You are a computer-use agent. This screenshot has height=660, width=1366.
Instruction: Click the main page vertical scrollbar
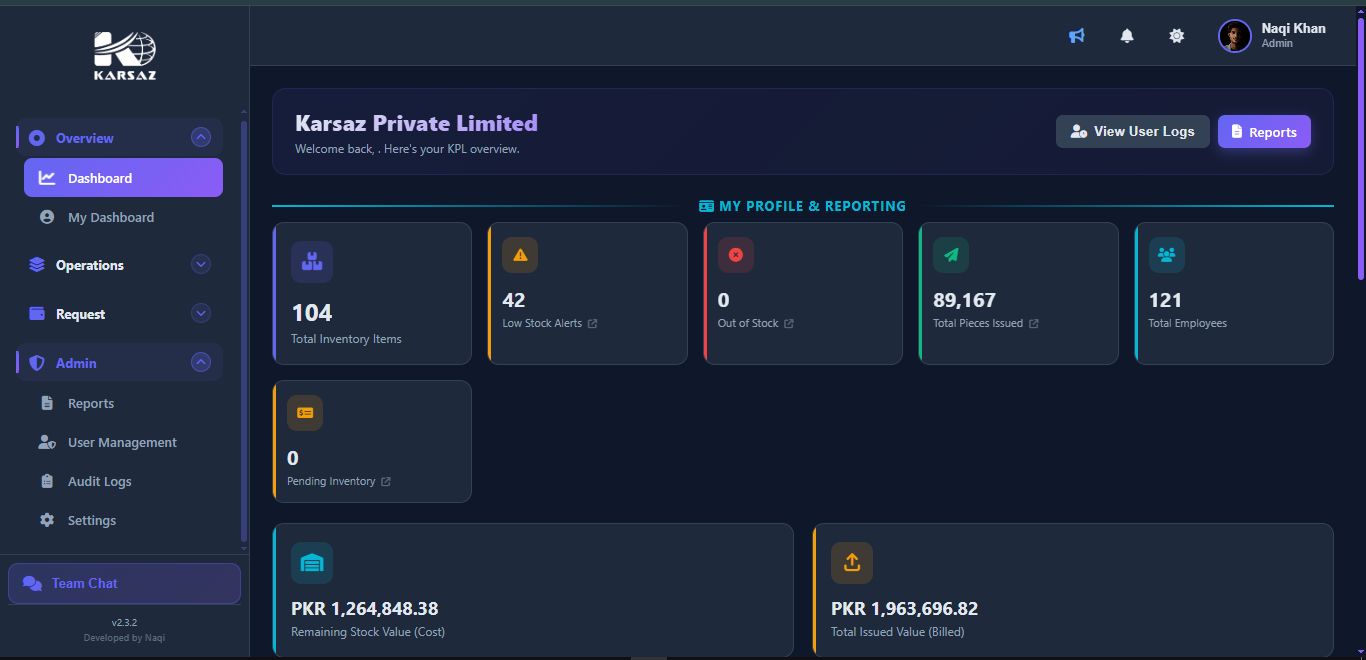pos(1360,150)
